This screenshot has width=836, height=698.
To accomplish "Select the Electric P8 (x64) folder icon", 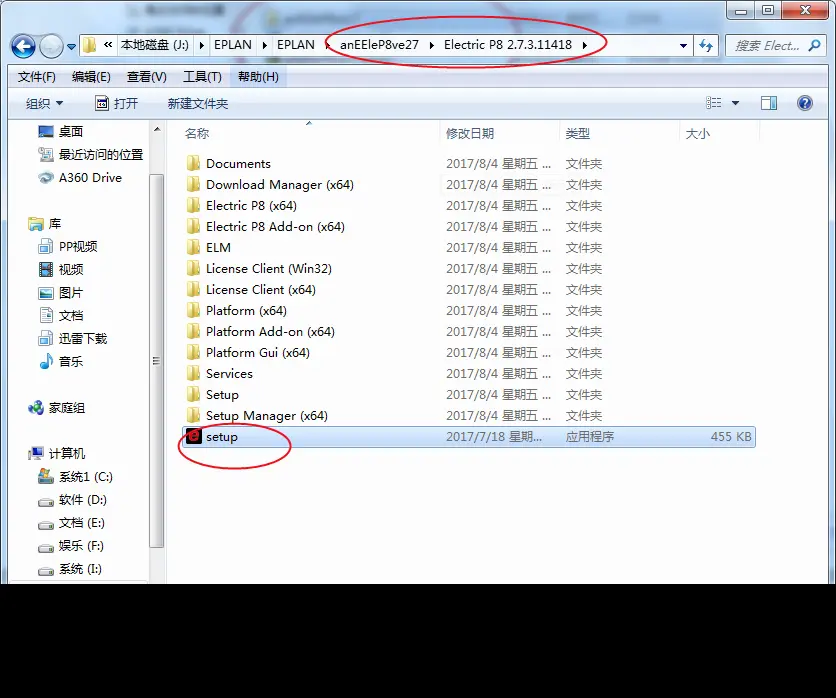I will [x=193, y=205].
